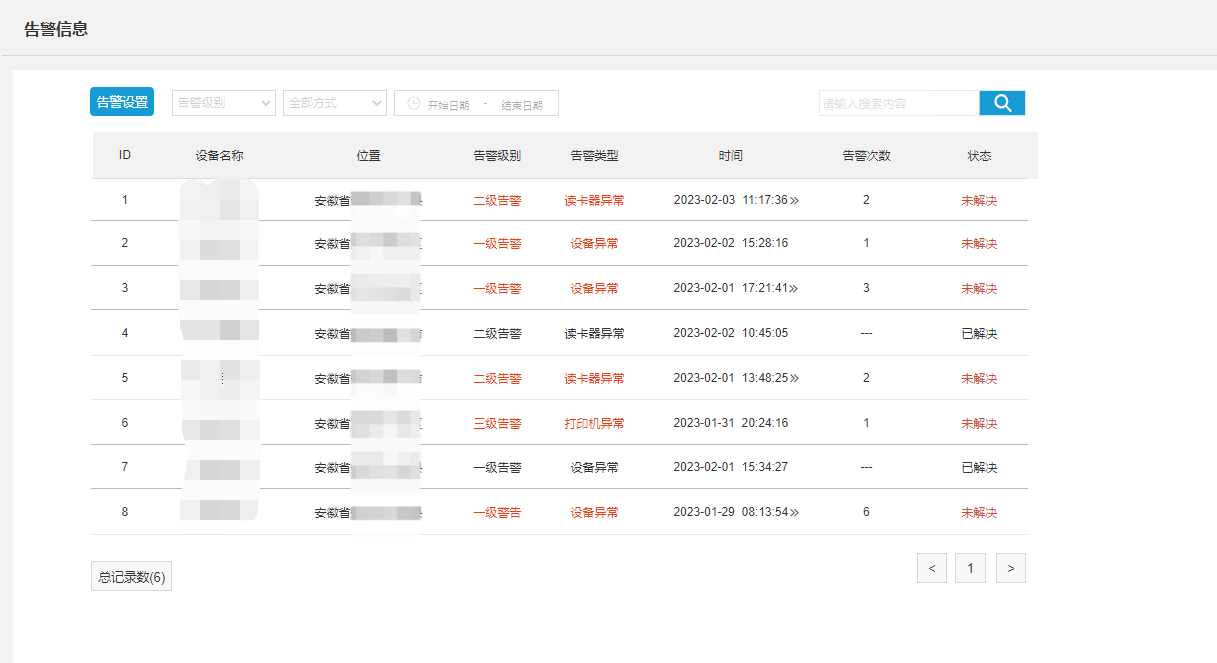Select page number 1

[970, 568]
